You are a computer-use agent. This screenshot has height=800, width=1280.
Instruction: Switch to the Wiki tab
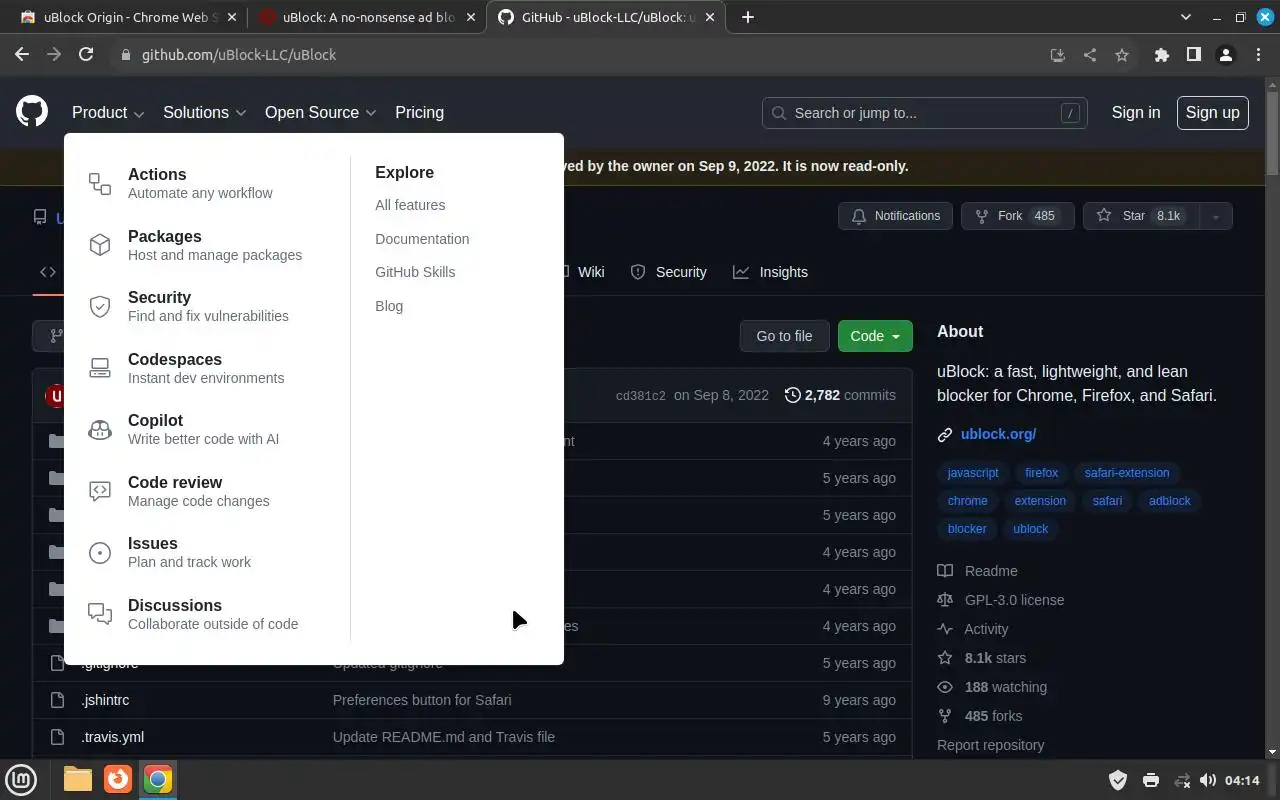click(591, 272)
